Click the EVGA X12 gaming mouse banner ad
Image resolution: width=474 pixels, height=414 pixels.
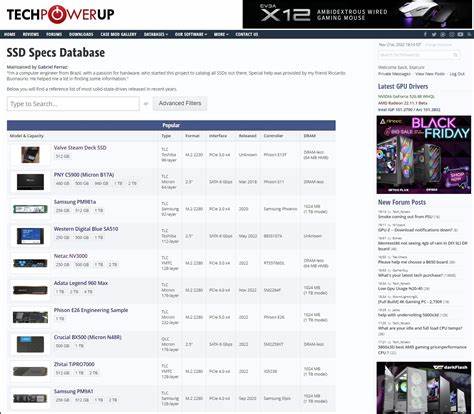click(x=357, y=14)
